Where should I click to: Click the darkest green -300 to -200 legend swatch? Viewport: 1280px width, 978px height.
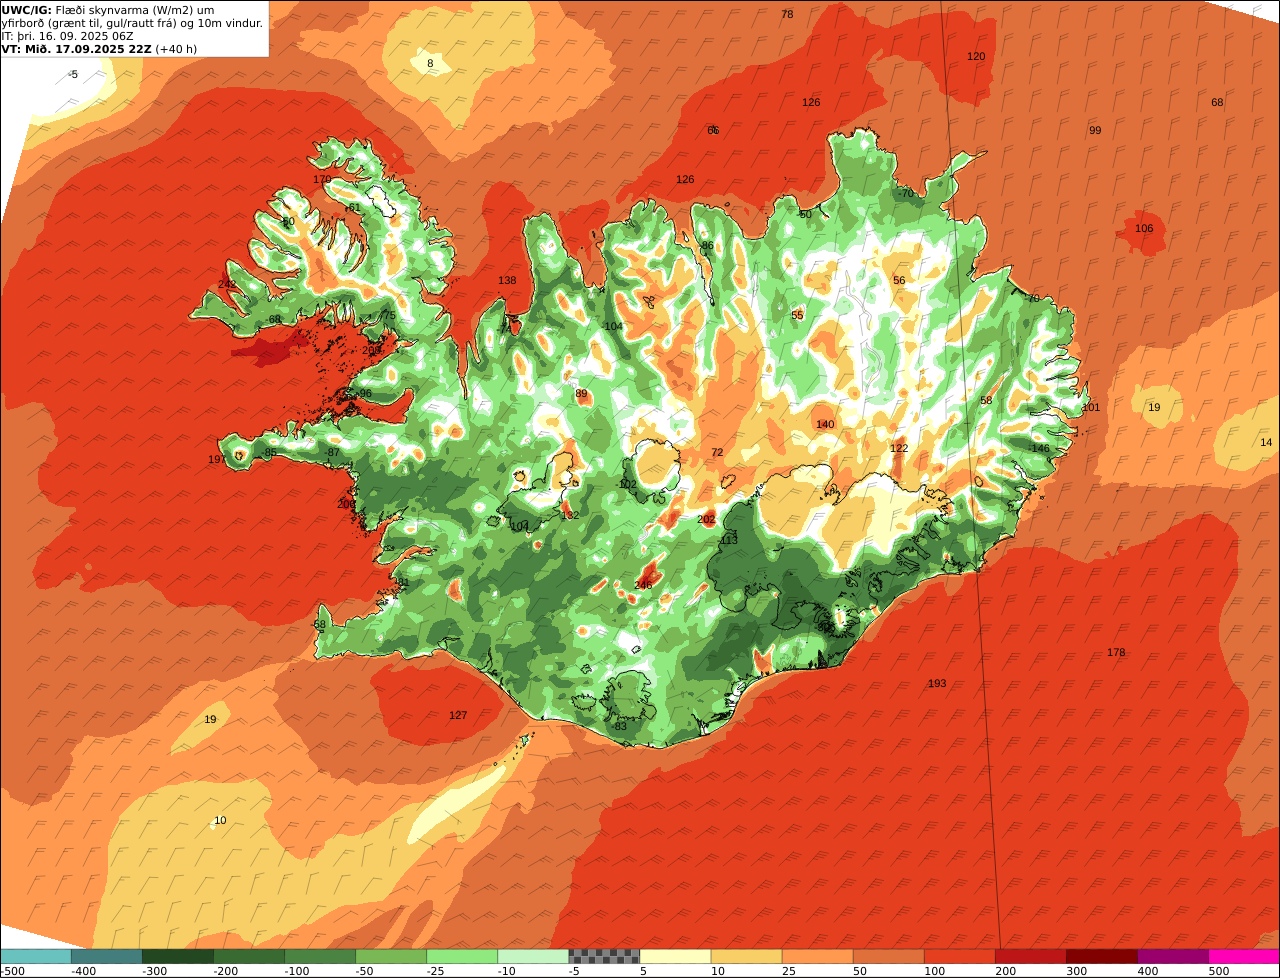(x=177, y=956)
